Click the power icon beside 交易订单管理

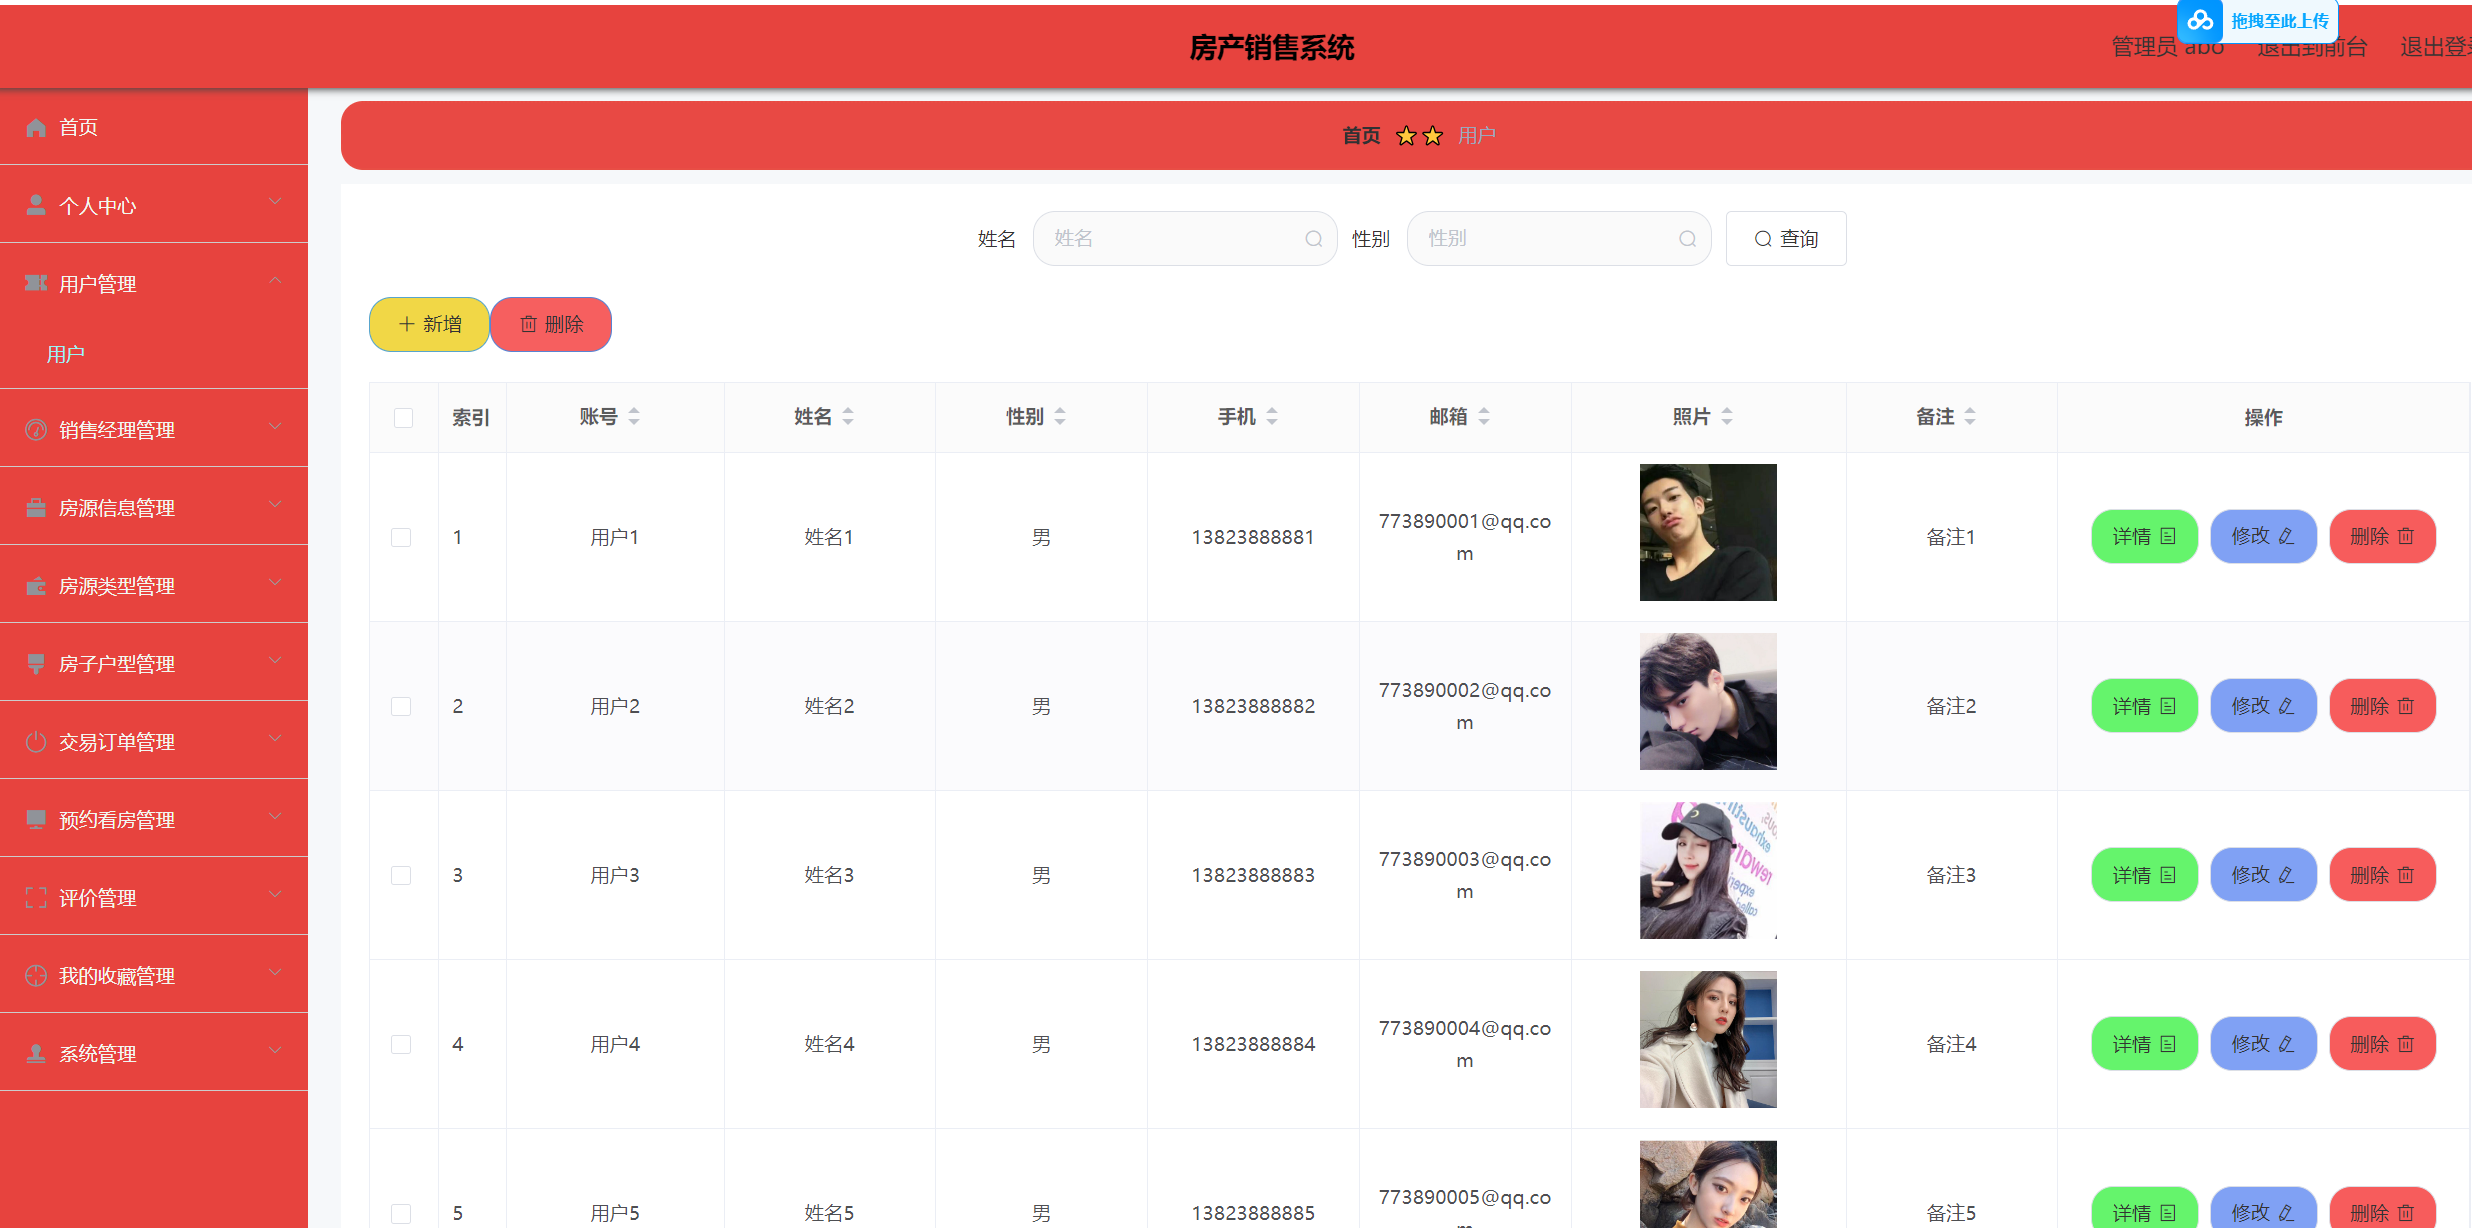(x=36, y=742)
